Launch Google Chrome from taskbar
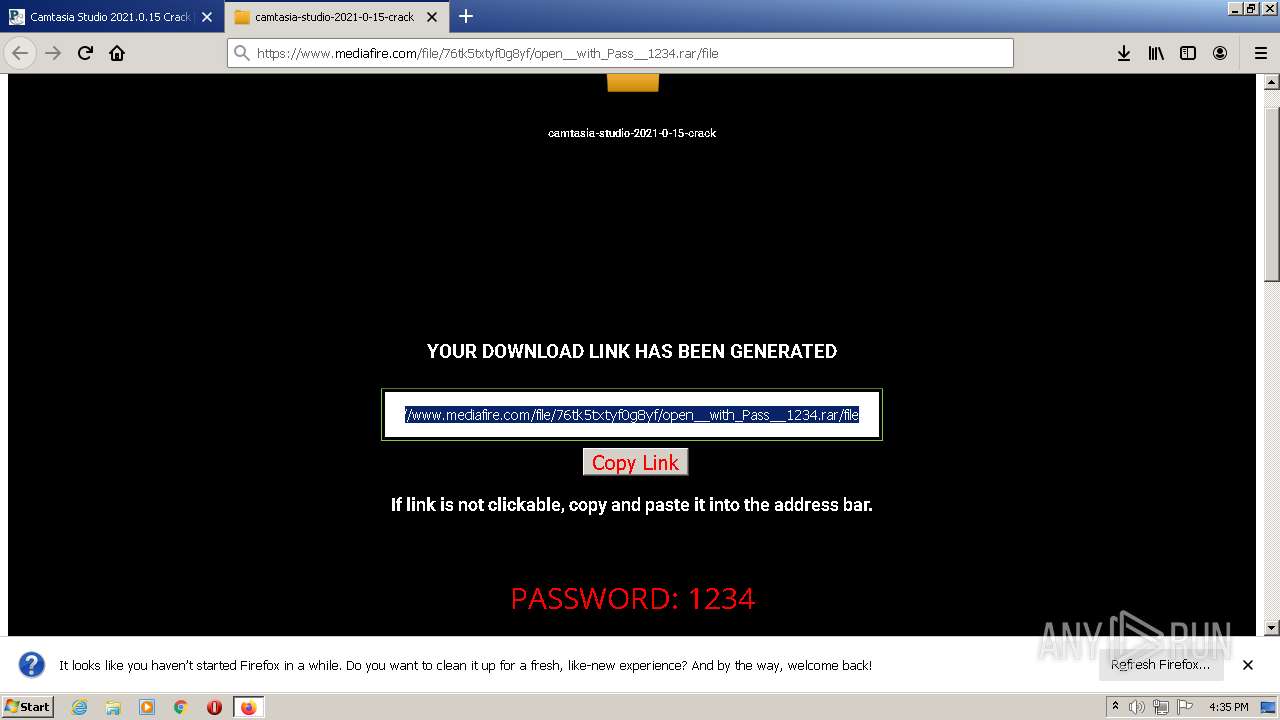 181,707
